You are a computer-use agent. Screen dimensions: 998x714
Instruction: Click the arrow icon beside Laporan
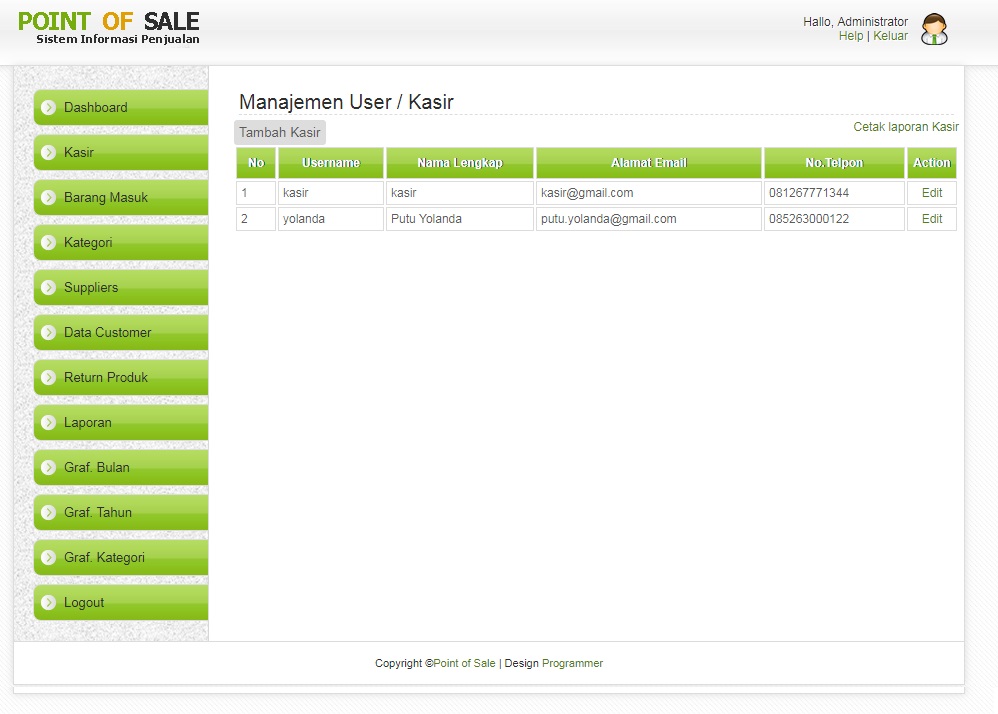pos(49,422)
